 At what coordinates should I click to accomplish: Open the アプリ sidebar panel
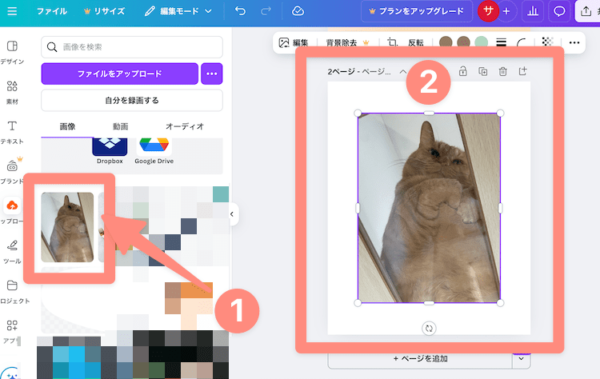point(12,332)
